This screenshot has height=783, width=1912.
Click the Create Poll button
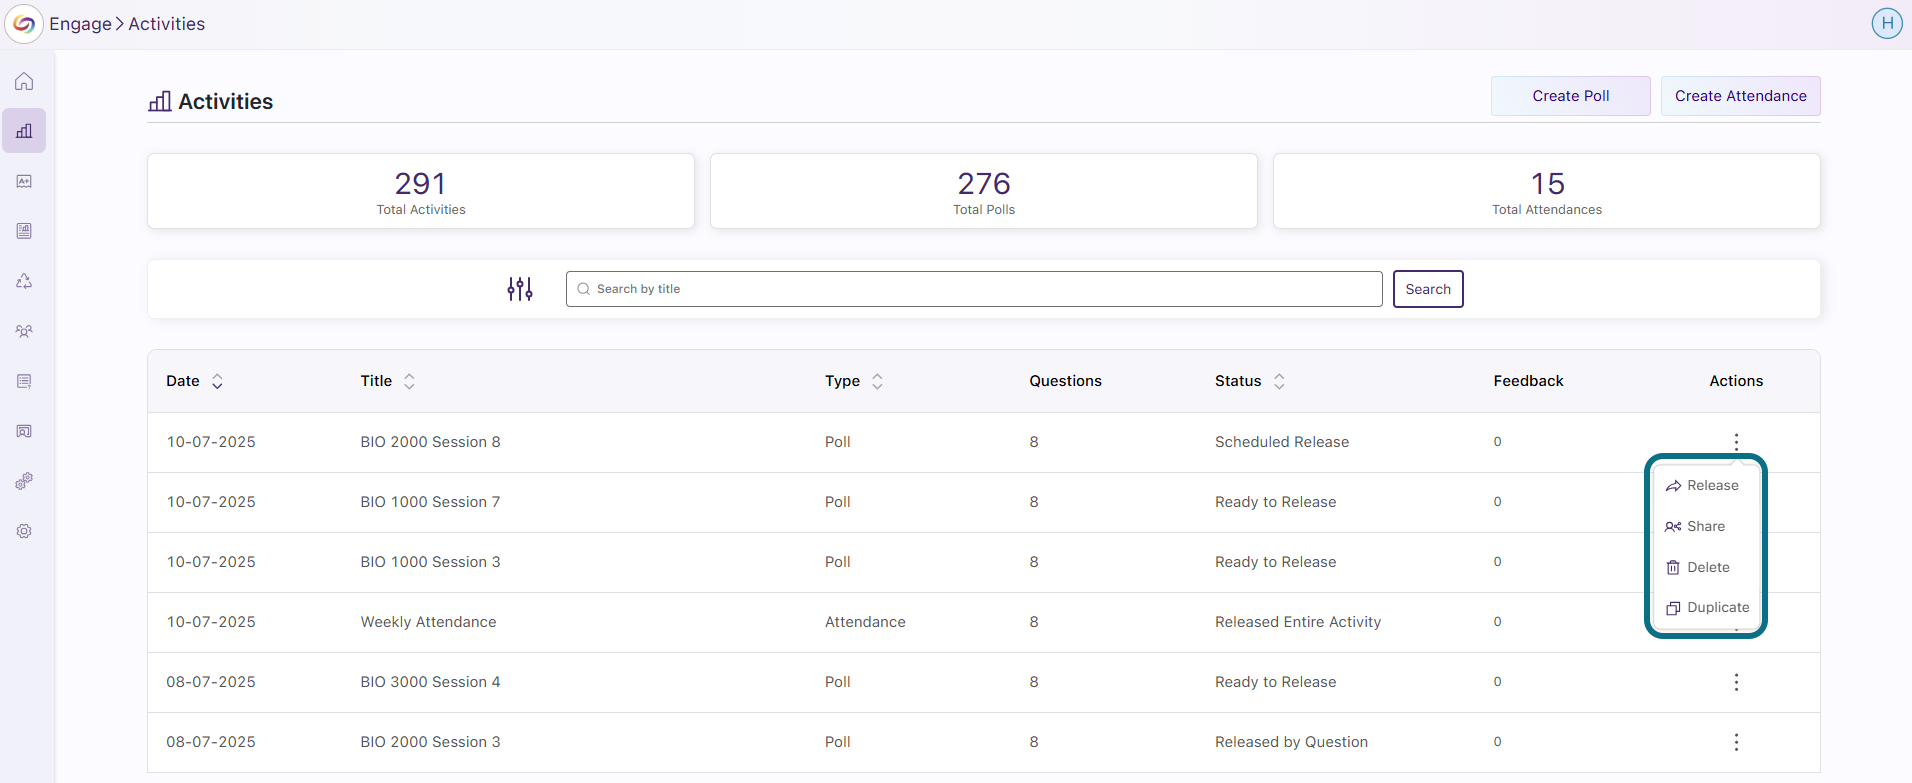pos(1571,96)
